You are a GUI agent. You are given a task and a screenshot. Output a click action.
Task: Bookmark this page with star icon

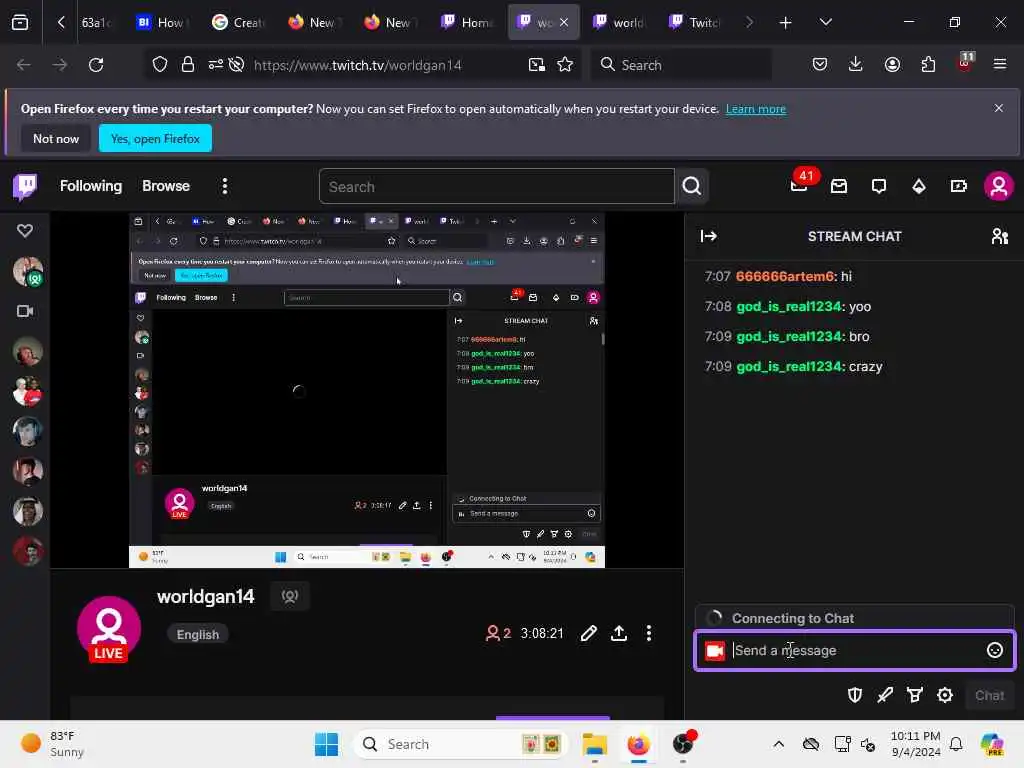pos(565,65)
